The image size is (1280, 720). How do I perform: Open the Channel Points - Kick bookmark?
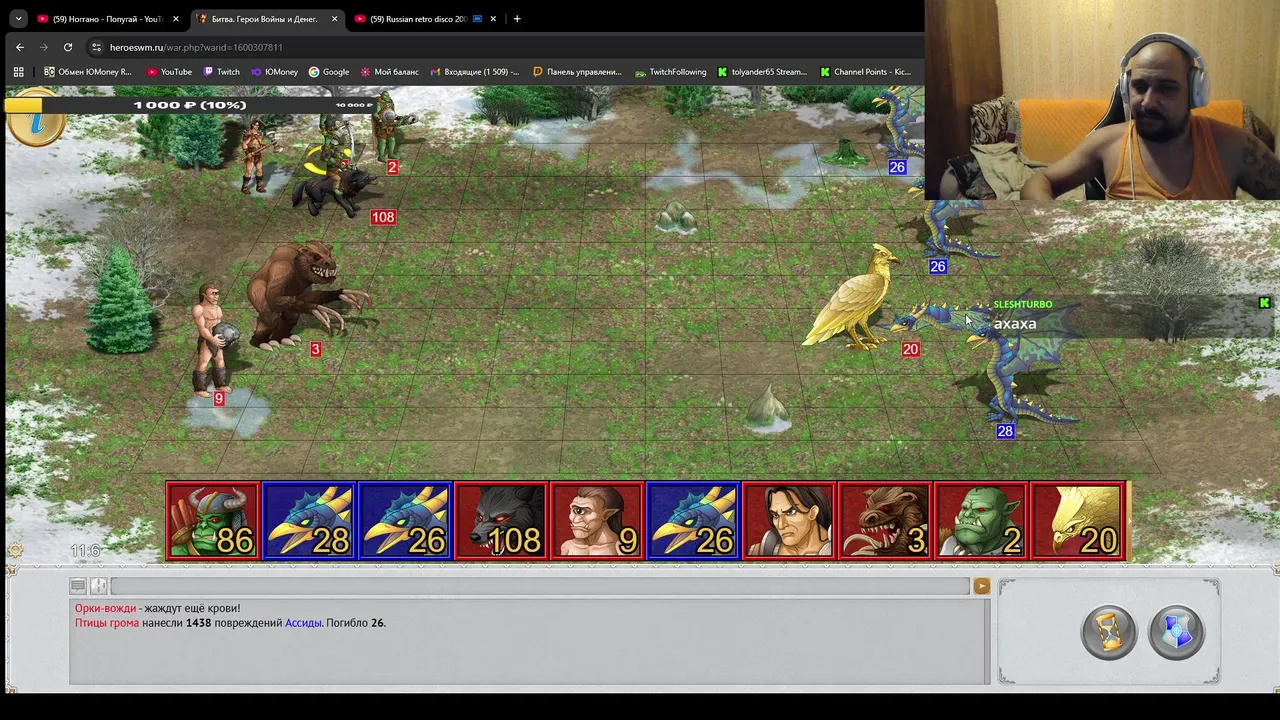[x=865, y=72]
